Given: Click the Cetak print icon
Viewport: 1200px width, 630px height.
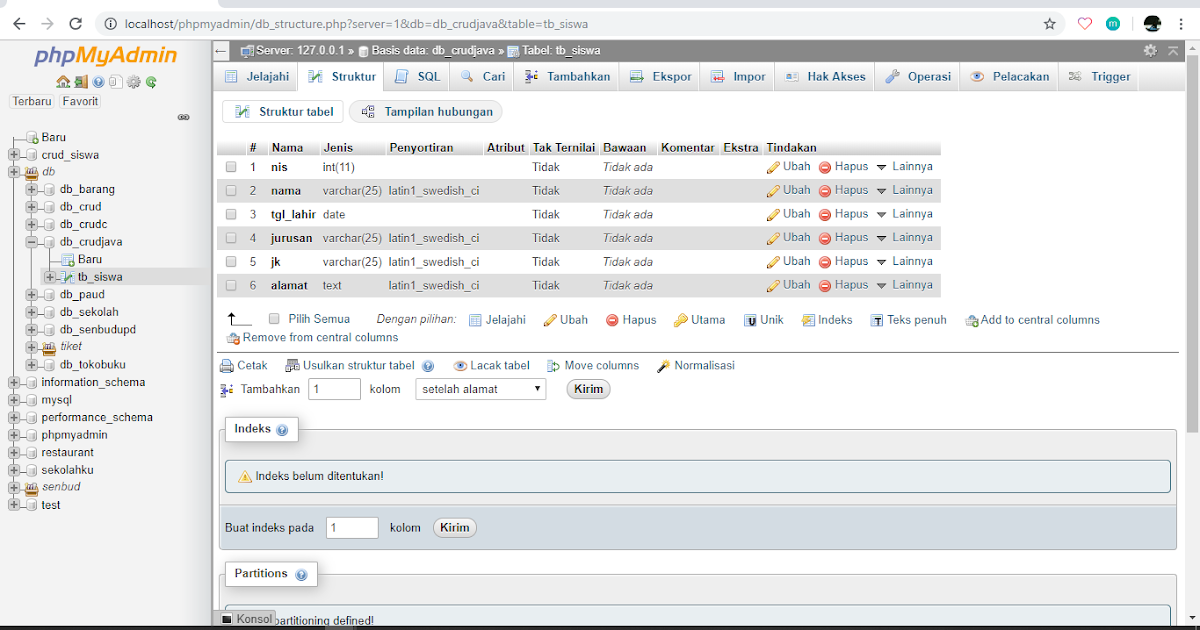Looking at the screenshot, I should 228,365.
